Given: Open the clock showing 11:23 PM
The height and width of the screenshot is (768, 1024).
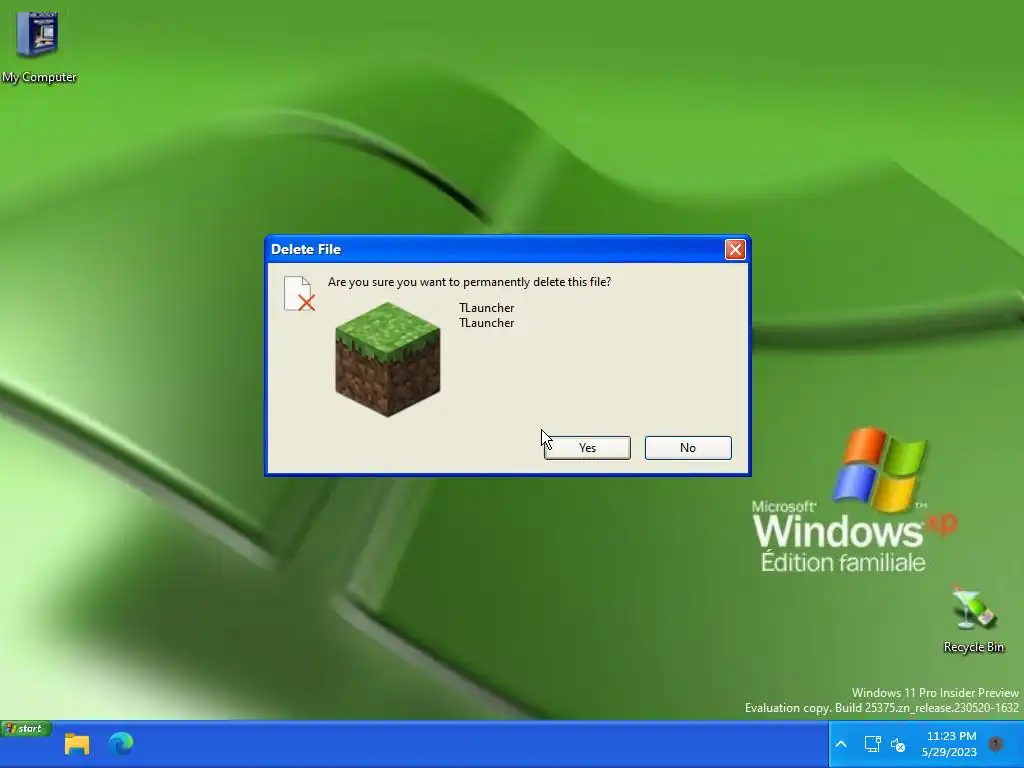Looking at the screenshot, I should [x=951, y=744].
